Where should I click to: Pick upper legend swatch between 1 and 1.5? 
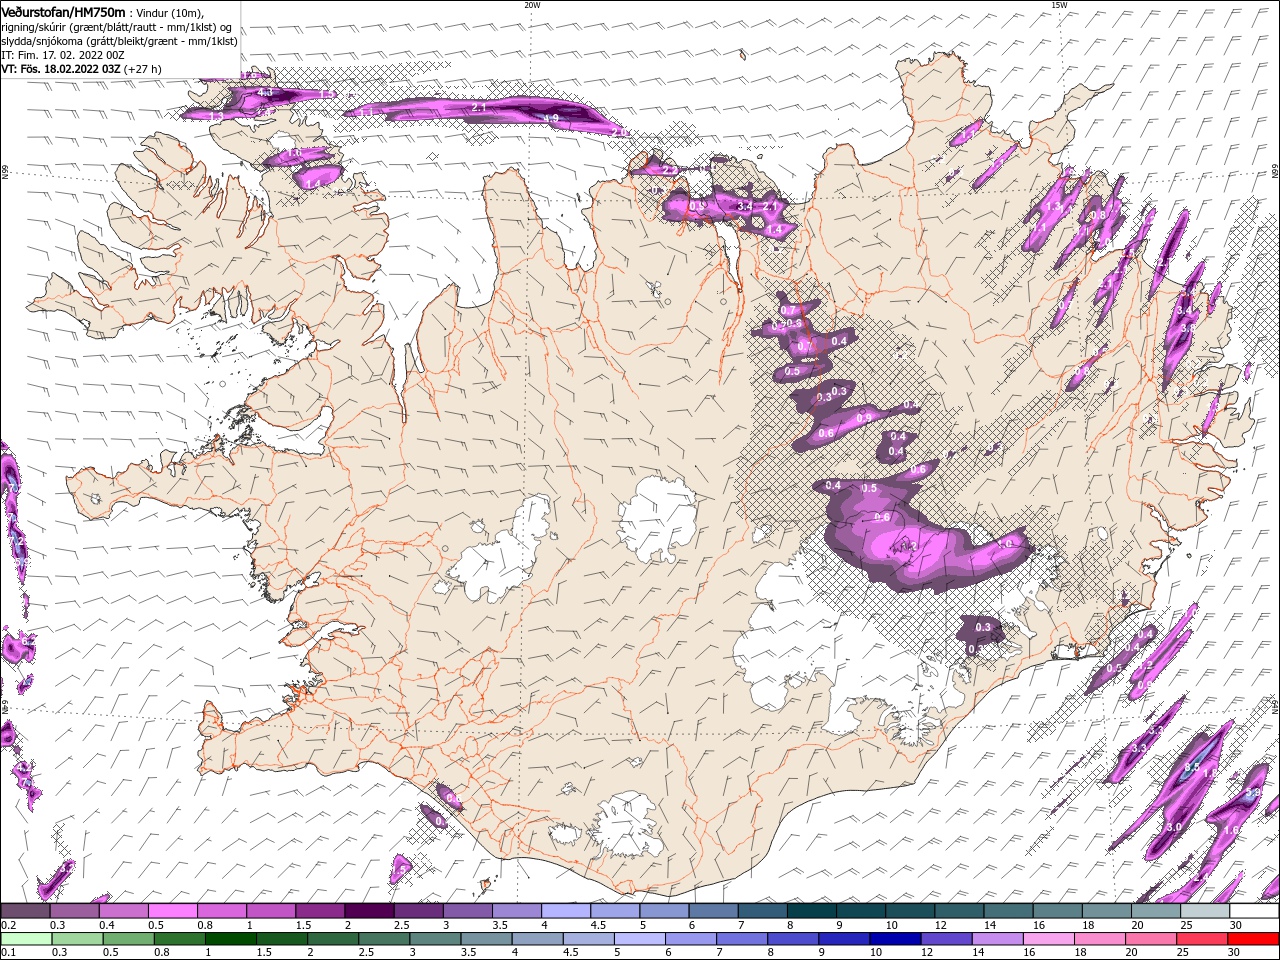pos(270,911)
